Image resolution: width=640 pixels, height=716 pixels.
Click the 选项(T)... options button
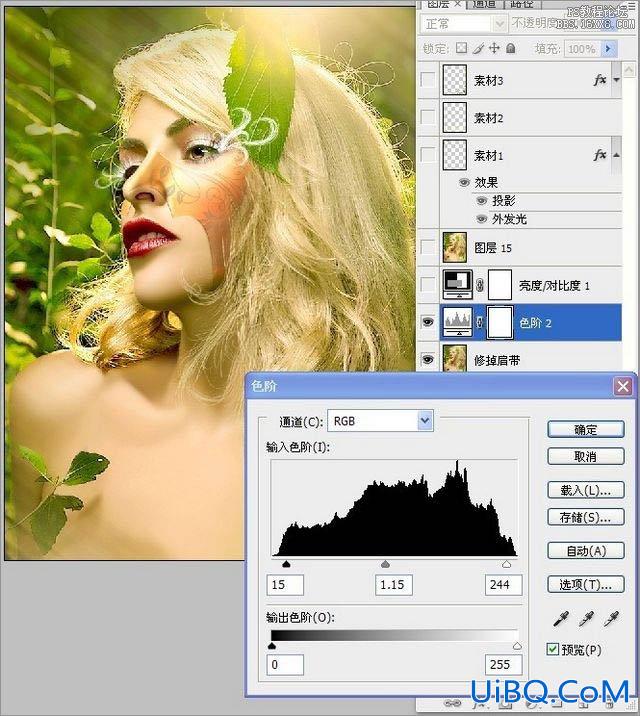[x=586, y=584]
